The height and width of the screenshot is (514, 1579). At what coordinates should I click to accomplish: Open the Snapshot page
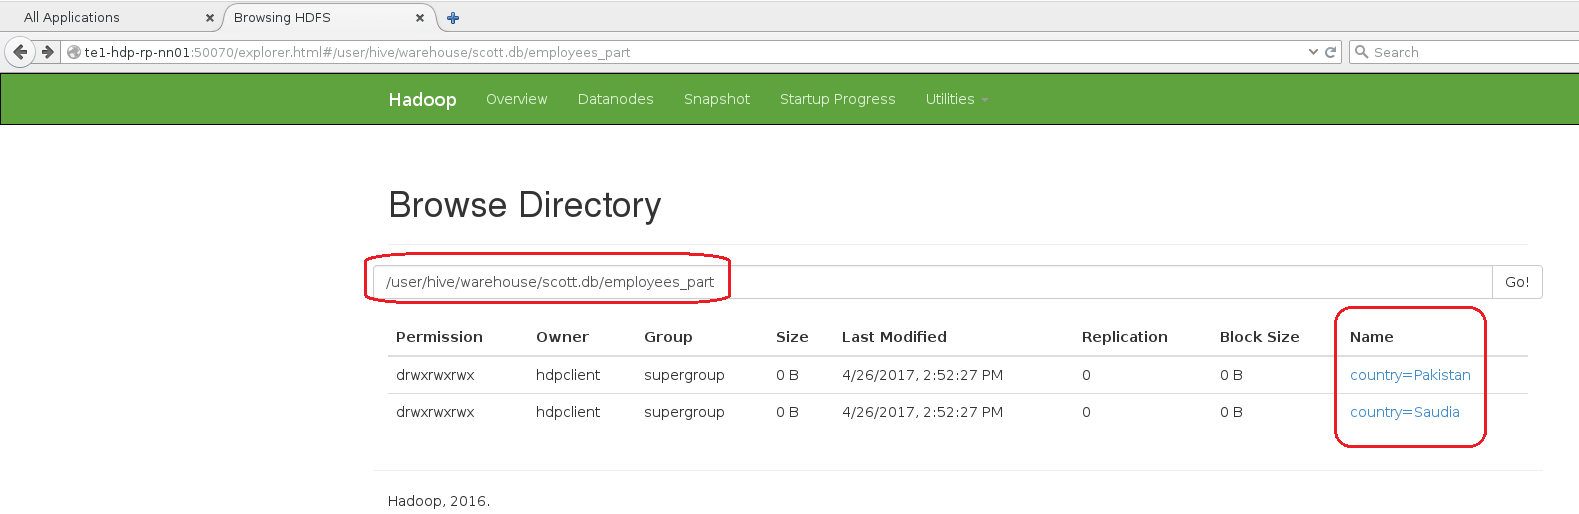tap(716, 99)
